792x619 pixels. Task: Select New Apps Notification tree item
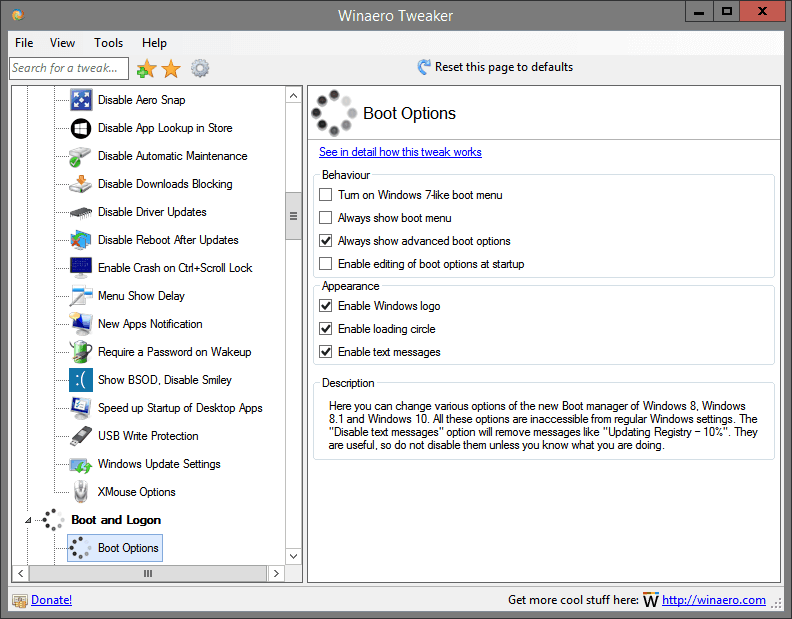(150, 324)
